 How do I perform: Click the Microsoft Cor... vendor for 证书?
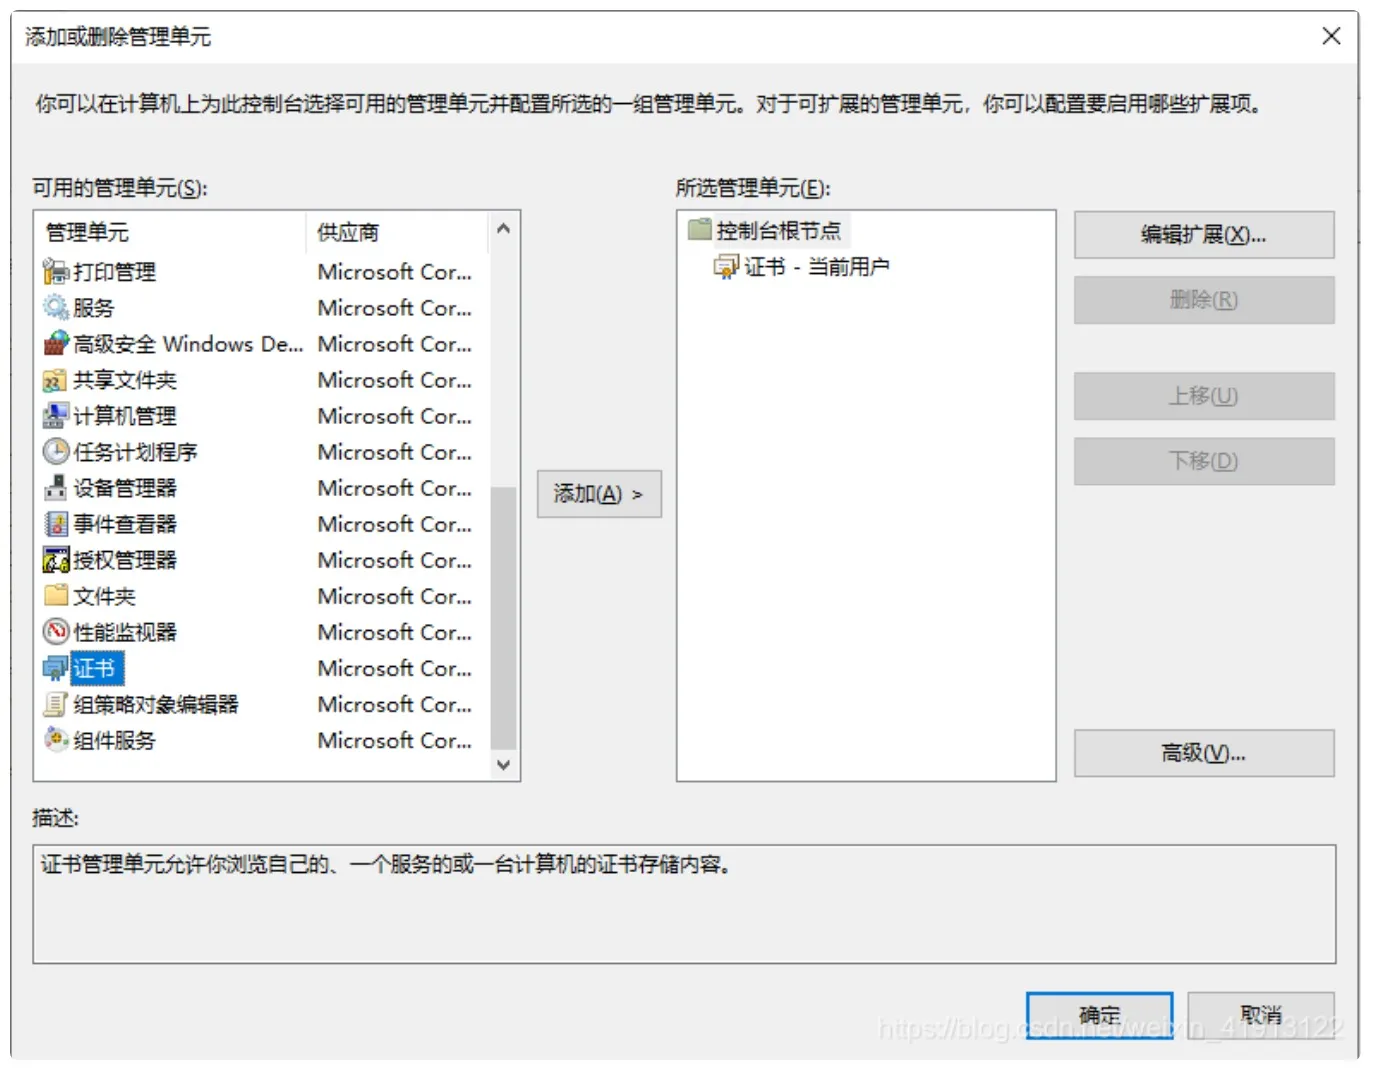tap(395, 668)
